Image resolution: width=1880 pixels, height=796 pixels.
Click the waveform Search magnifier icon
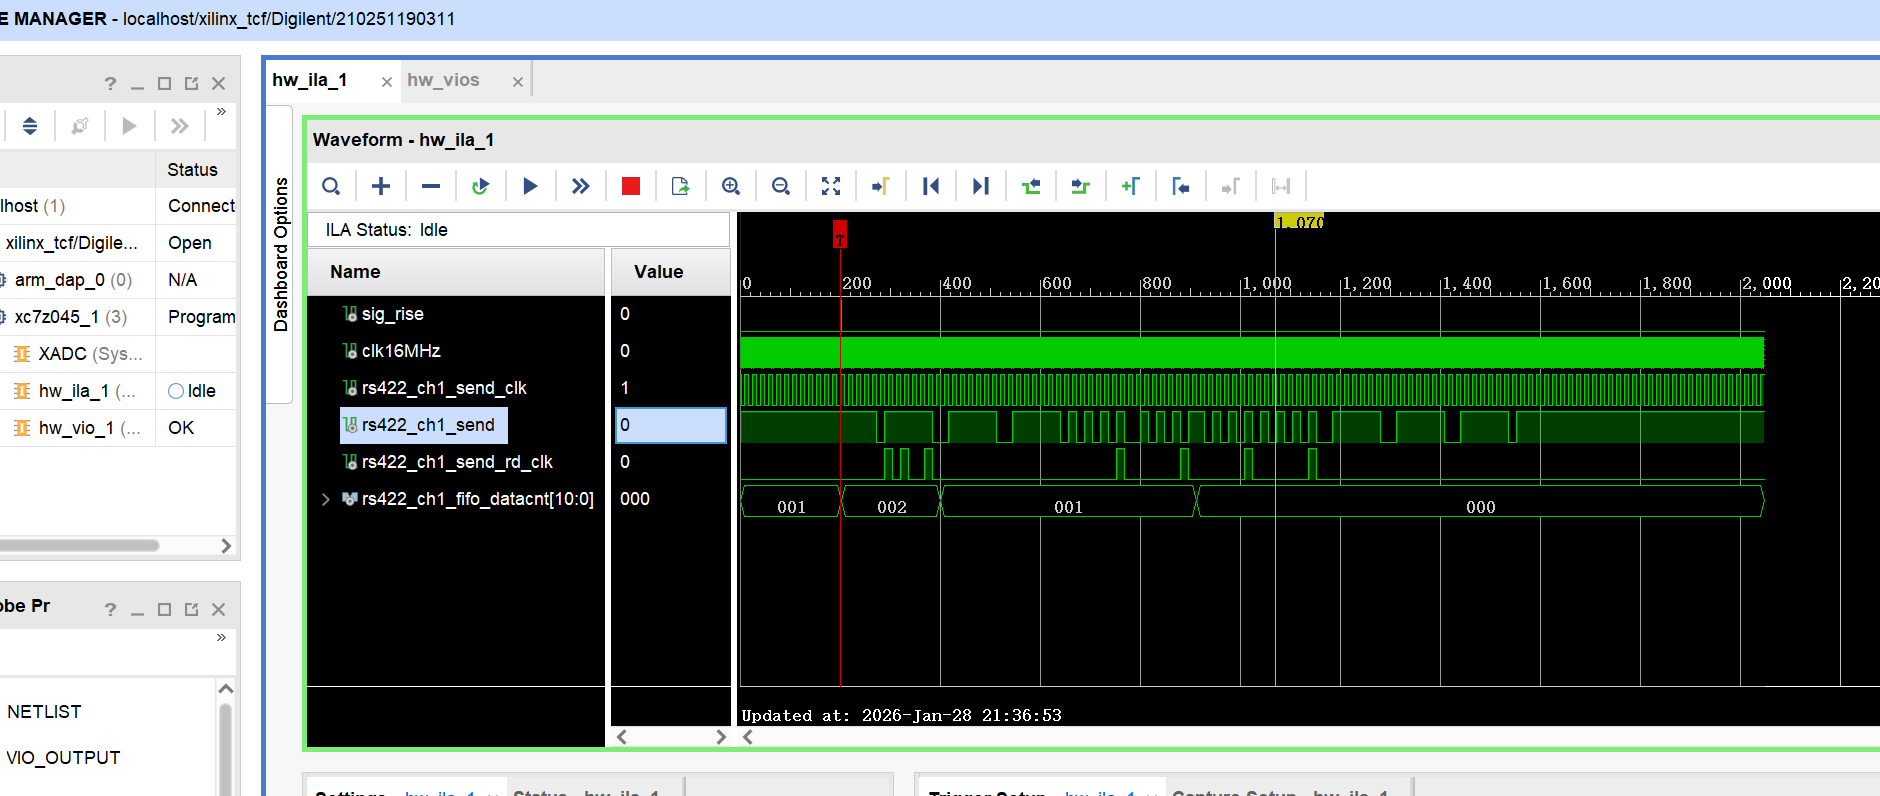coord(331,186)
